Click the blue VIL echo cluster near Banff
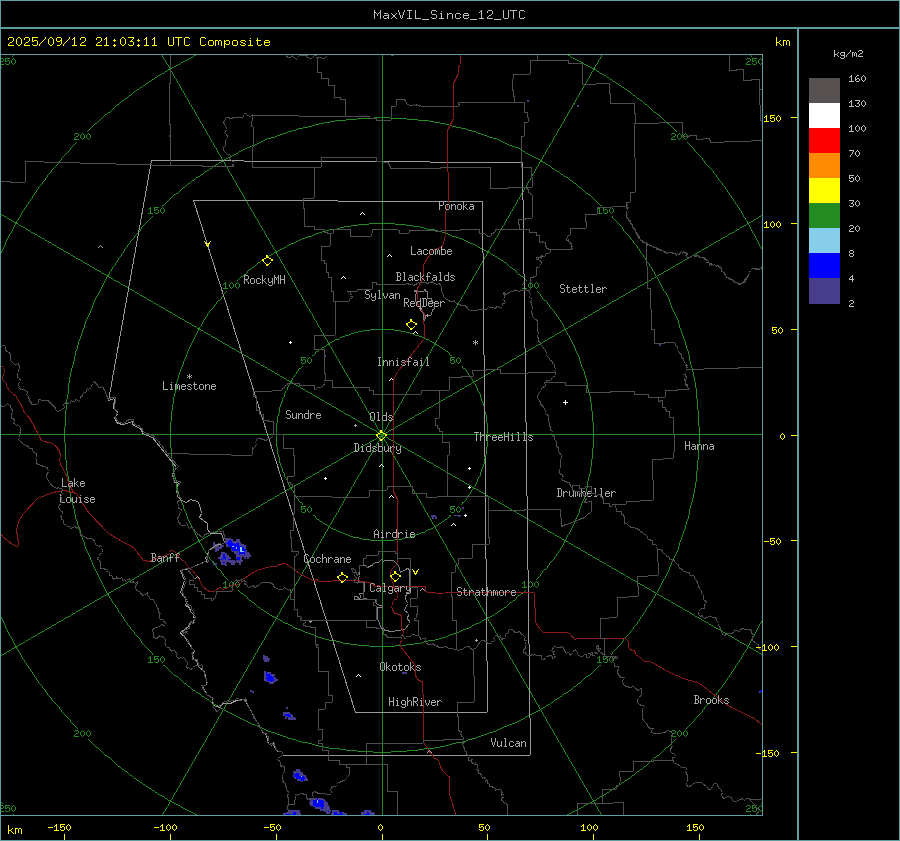The image size is (900, 841). (231, 552)
